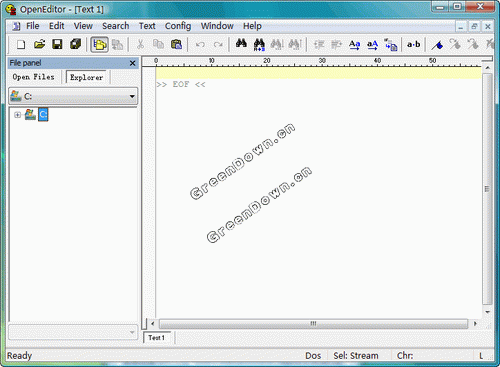Open the bottom filter dropdown in file panel
Viewport: 500px width, 367px height.
point(132,332)
